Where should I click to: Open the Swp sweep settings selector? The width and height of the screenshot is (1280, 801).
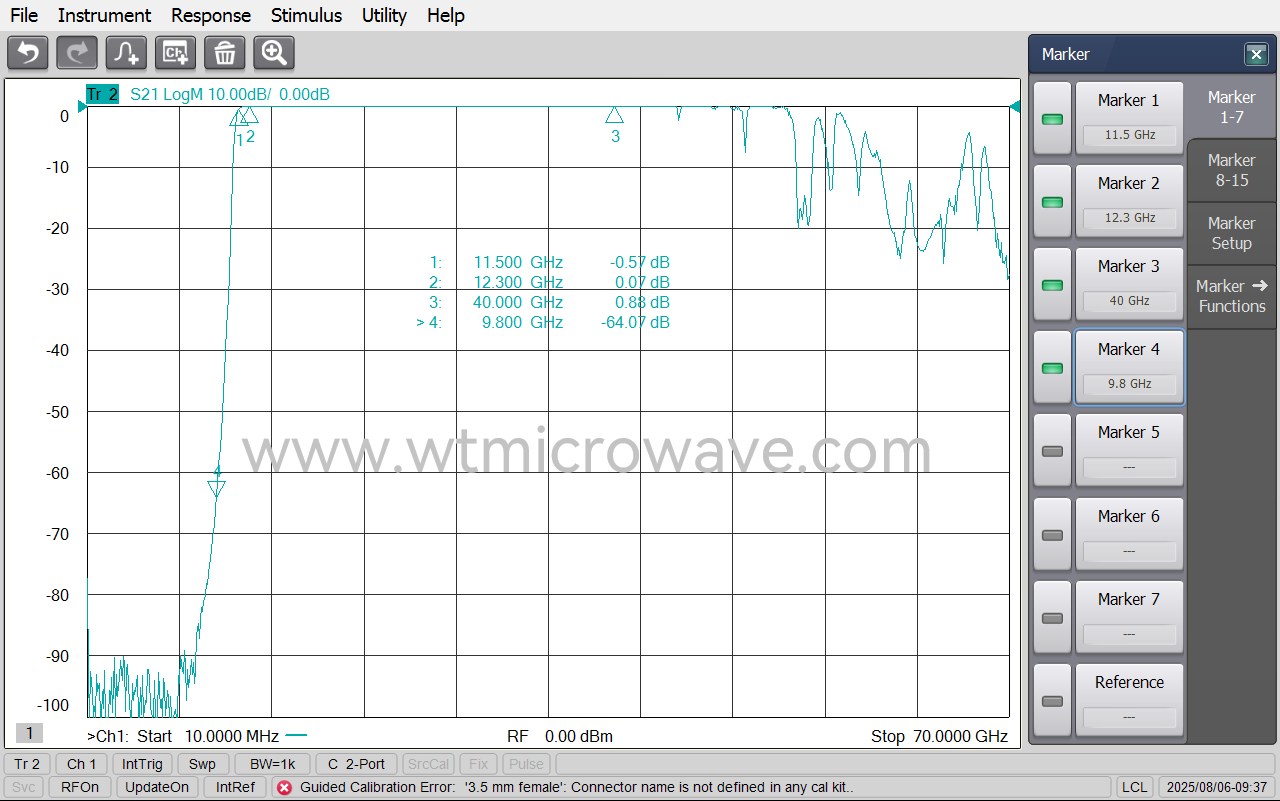click(203, 763)
